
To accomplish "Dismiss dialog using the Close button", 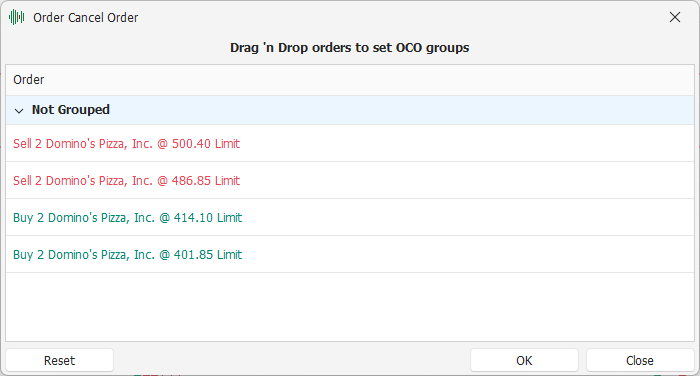I will point(640,360).
